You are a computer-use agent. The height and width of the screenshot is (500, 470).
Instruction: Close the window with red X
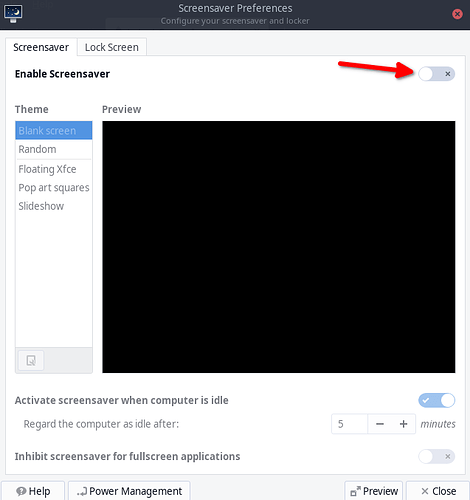[x=457, y=14]
